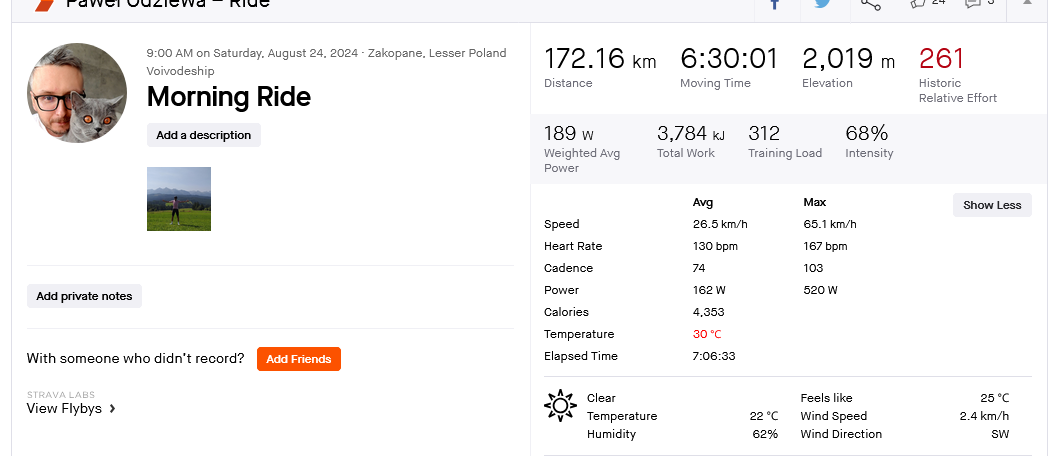Viewport: 1051px width, 456px height.
Task: Click the clear weather sun icon
Action: [560, 405]
